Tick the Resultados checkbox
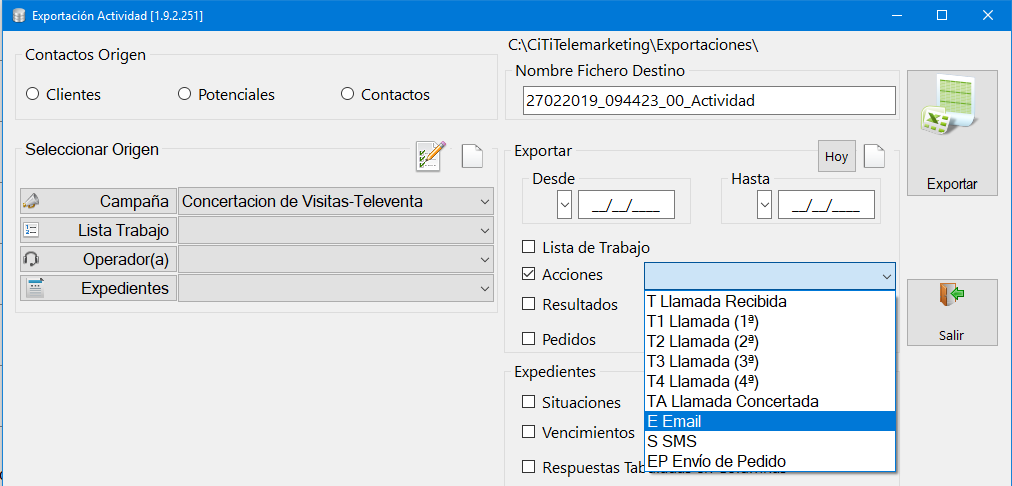This screenshot has width=1012, height=486. (529, 303)
